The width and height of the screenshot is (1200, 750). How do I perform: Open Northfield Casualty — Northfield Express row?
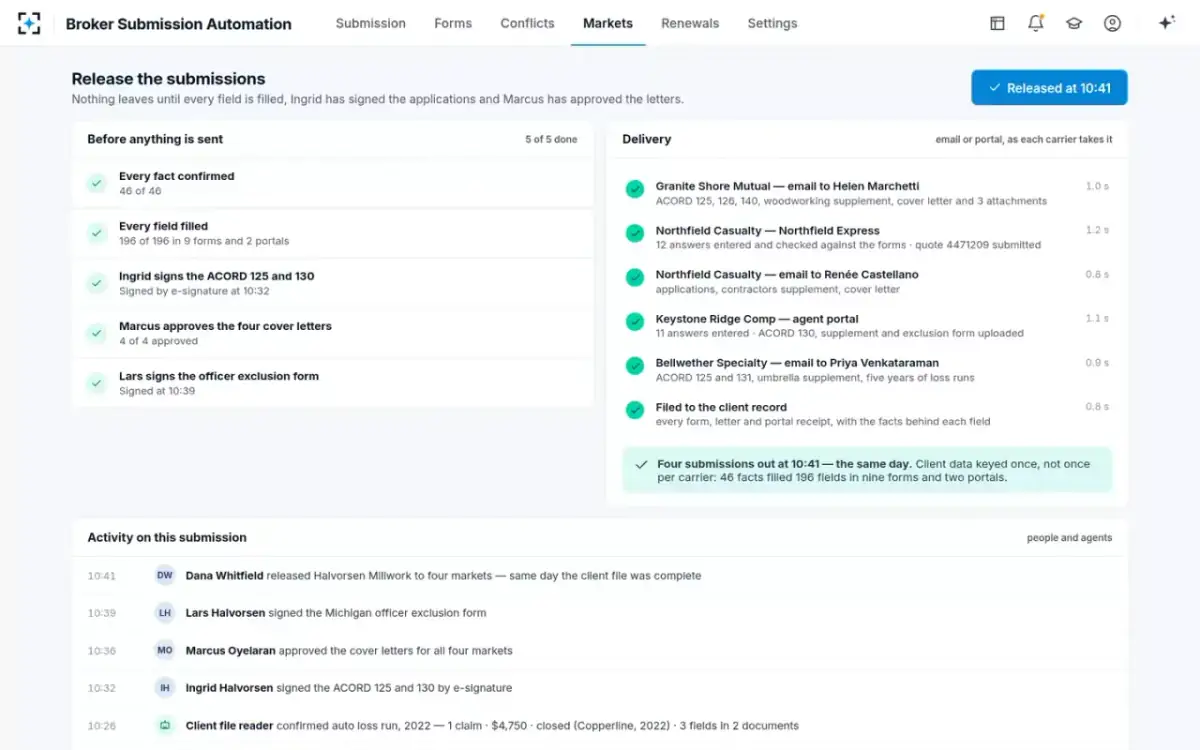[x=867, y=237]
